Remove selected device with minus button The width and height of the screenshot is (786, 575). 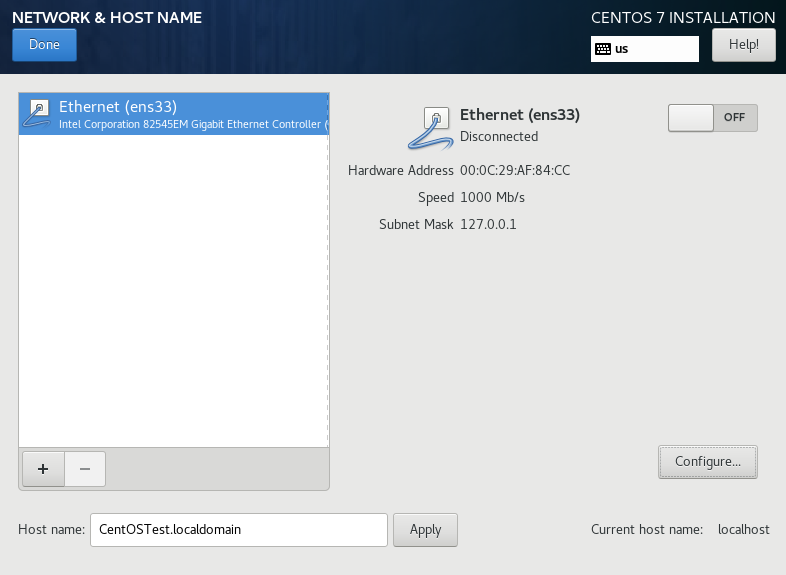click(x=85, y=469)
